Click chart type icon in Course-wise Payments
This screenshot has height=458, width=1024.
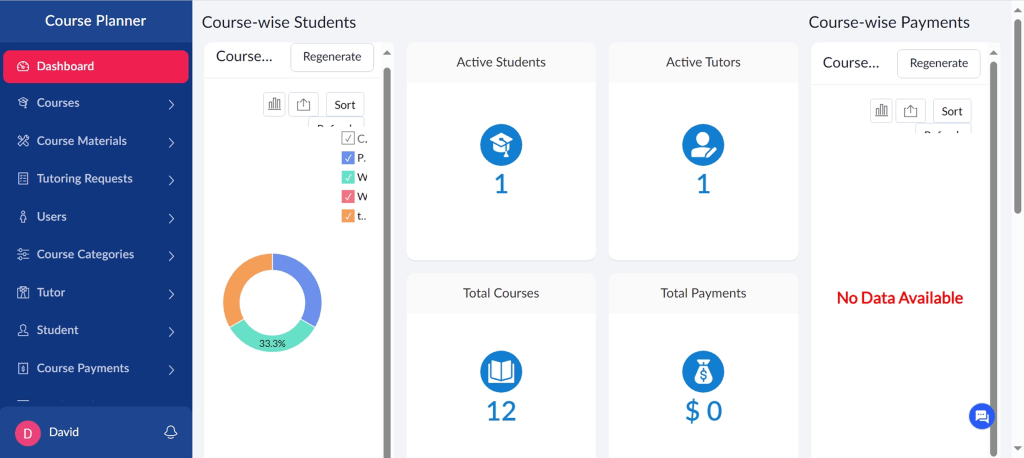881,111
